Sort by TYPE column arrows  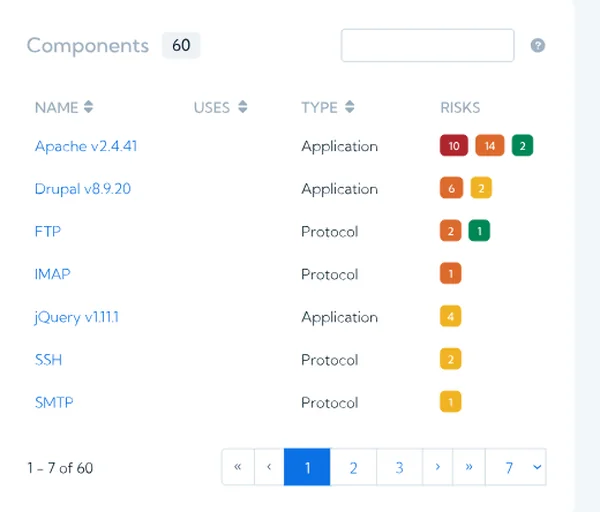(349, 107)
